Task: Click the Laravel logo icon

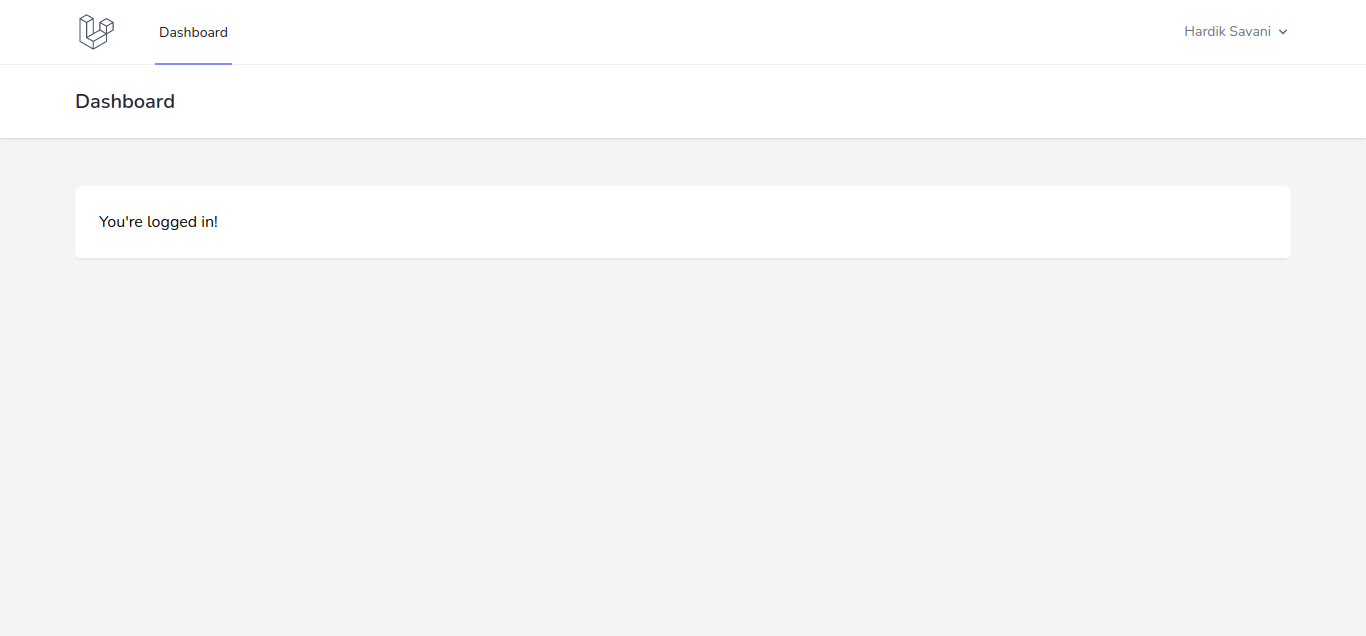Action: click(x=96, y=32)
